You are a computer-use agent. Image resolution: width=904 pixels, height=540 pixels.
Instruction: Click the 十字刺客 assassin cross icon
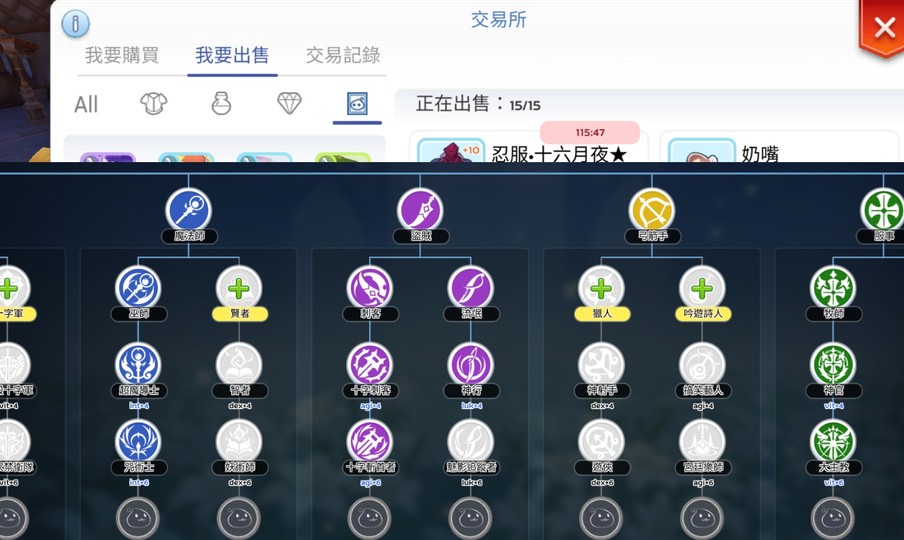370,364
